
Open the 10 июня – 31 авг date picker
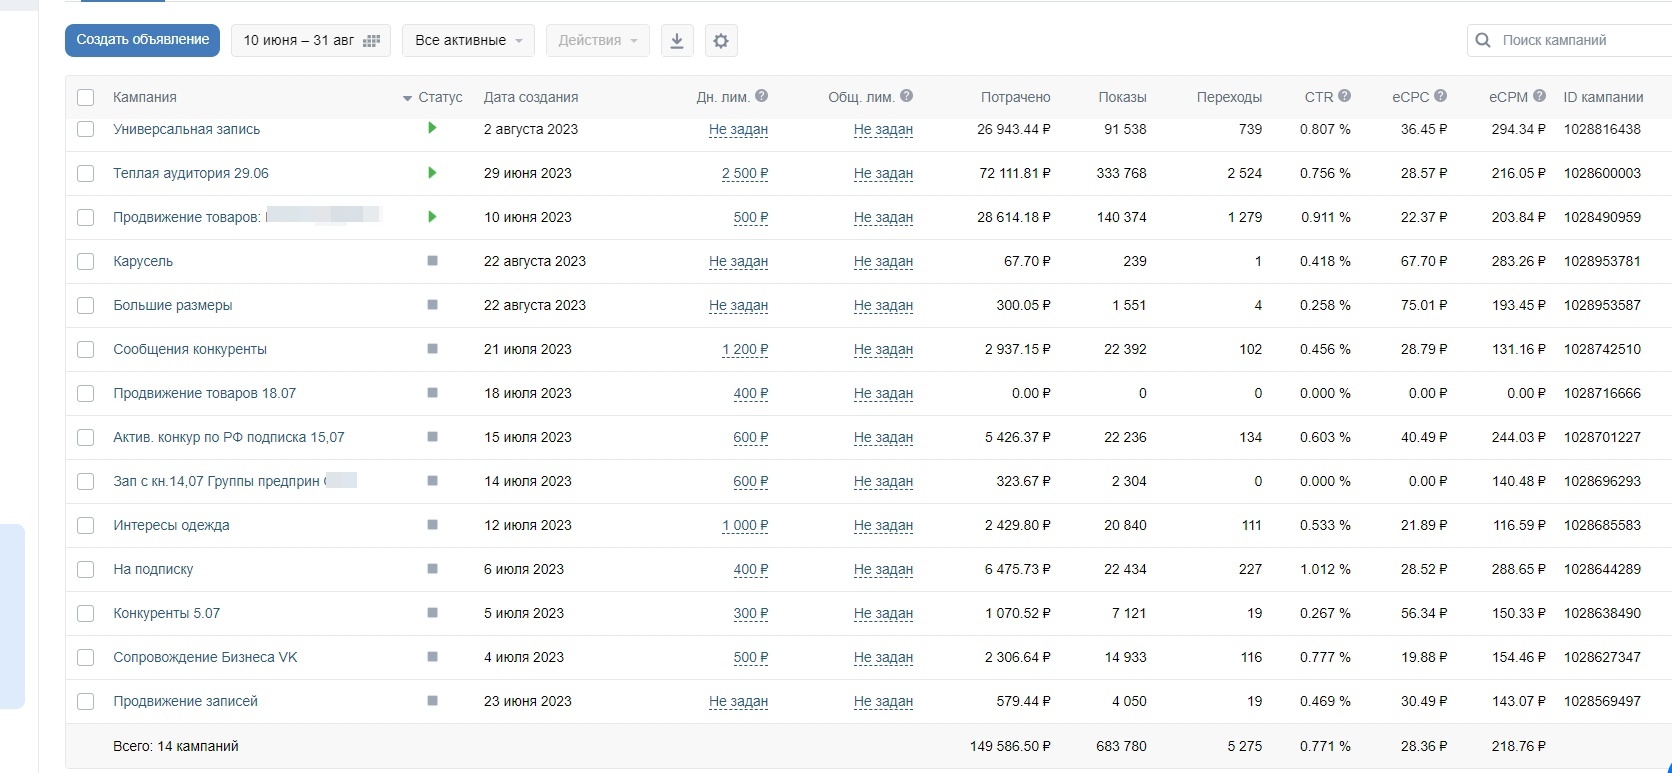[311, 41]
